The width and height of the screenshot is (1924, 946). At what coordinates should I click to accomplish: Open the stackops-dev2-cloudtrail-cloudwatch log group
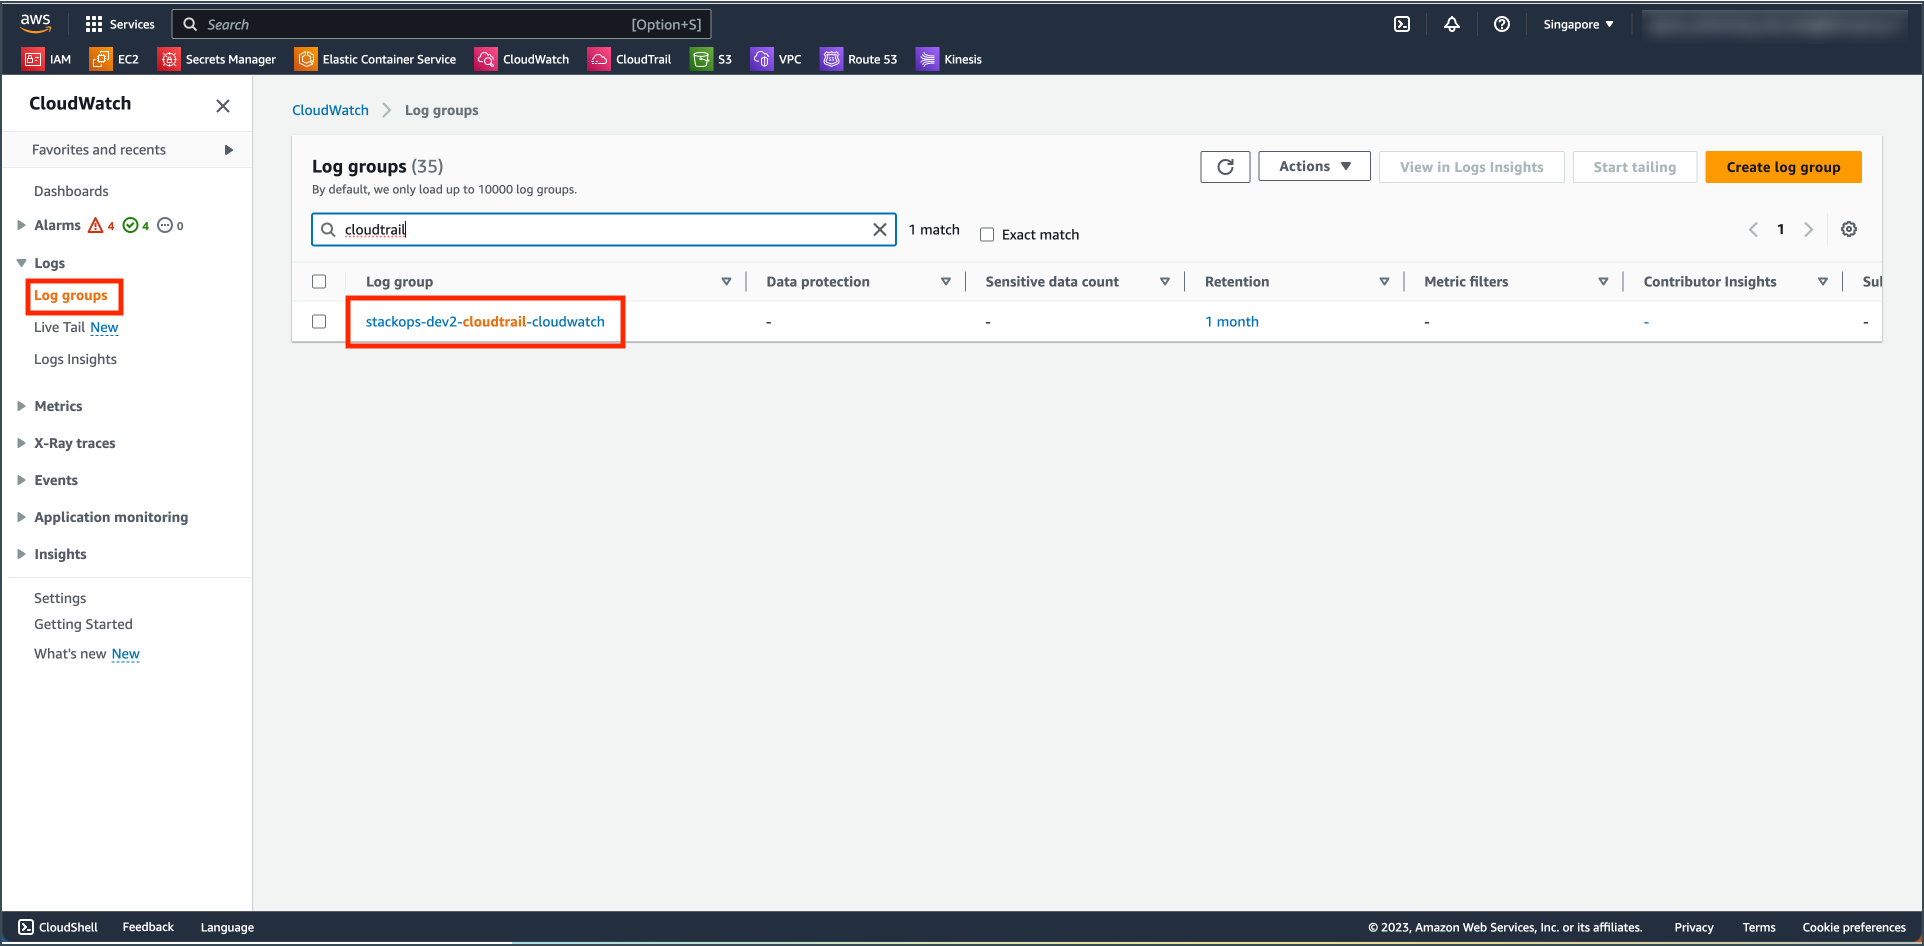click(x=484, y=321)
